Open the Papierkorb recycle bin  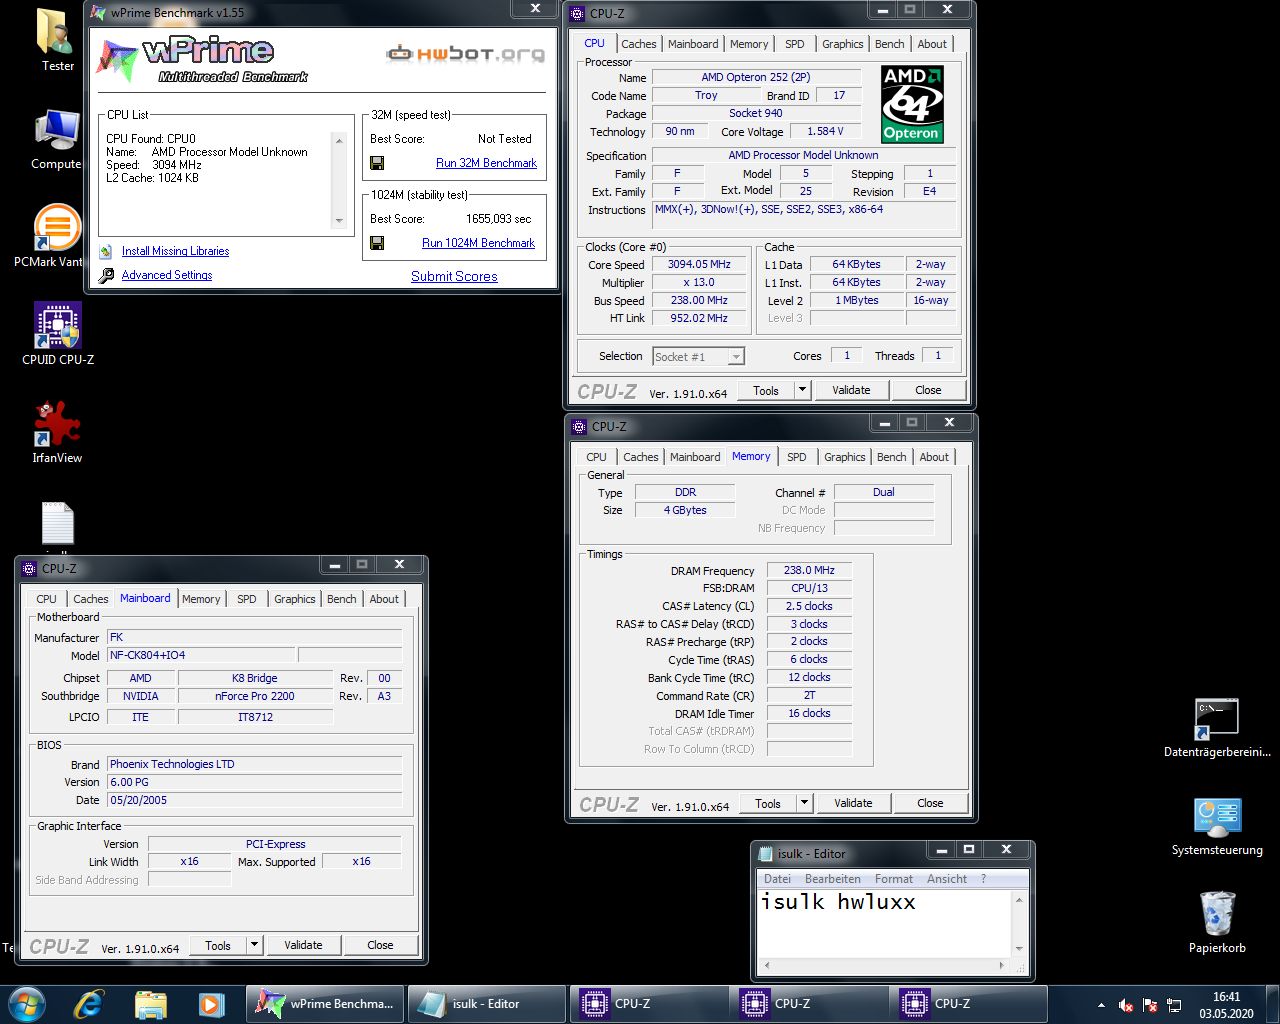tap(1217, 921)
